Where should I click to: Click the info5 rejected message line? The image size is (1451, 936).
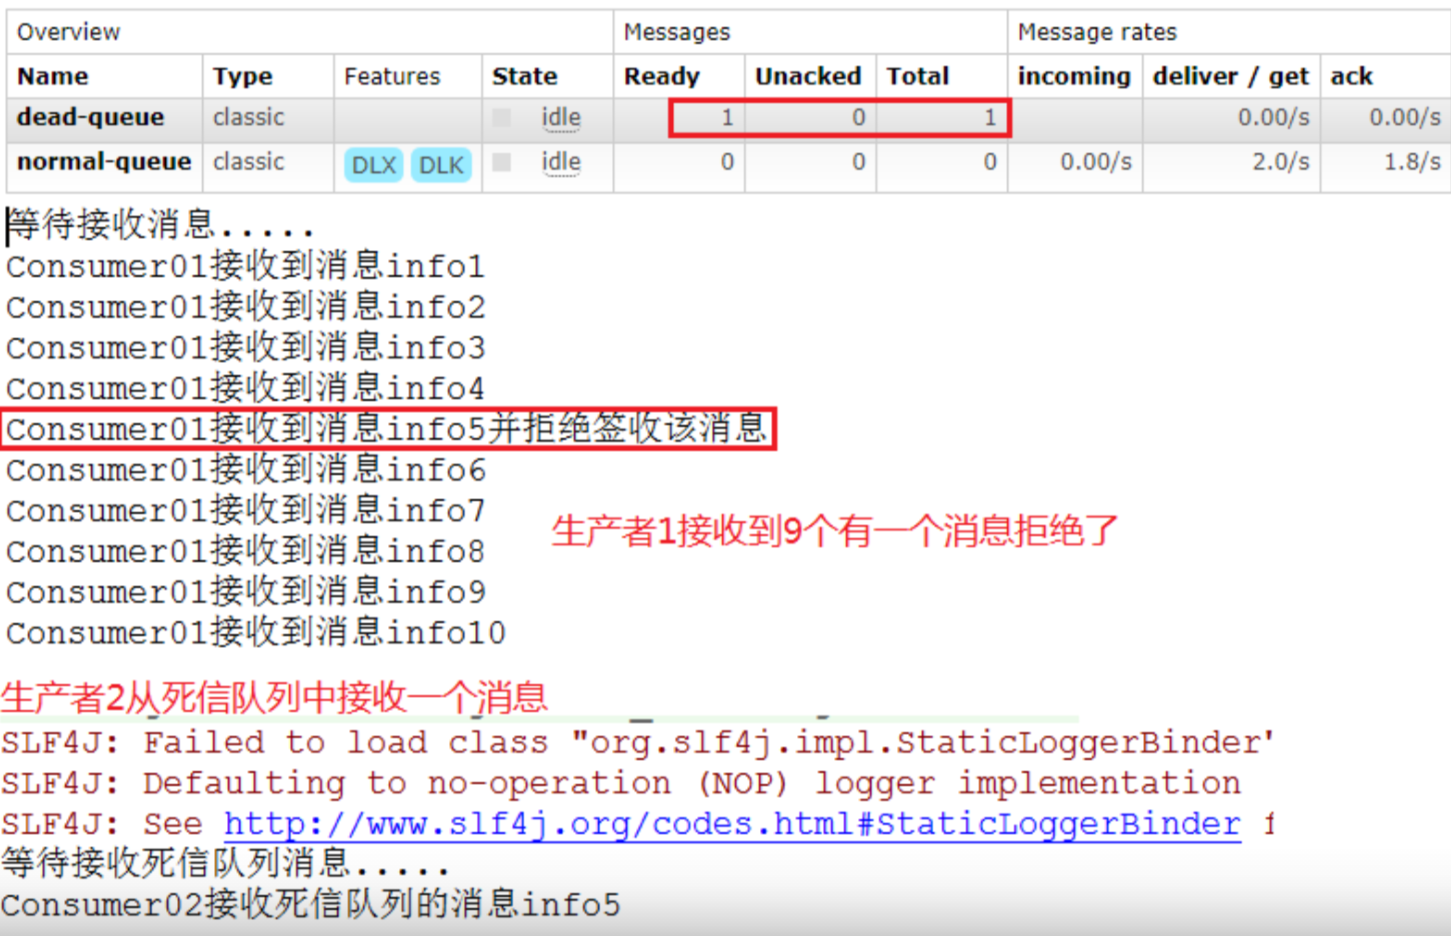[387, 429]
